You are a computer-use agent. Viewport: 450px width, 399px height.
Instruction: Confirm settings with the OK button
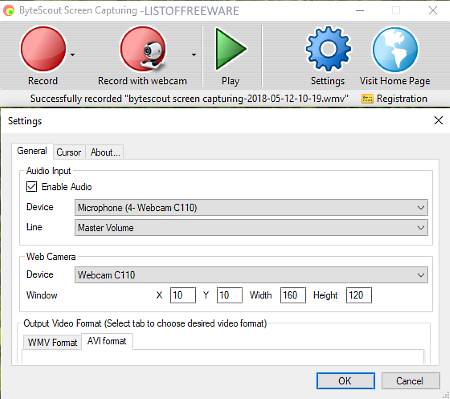pos(345,381)
